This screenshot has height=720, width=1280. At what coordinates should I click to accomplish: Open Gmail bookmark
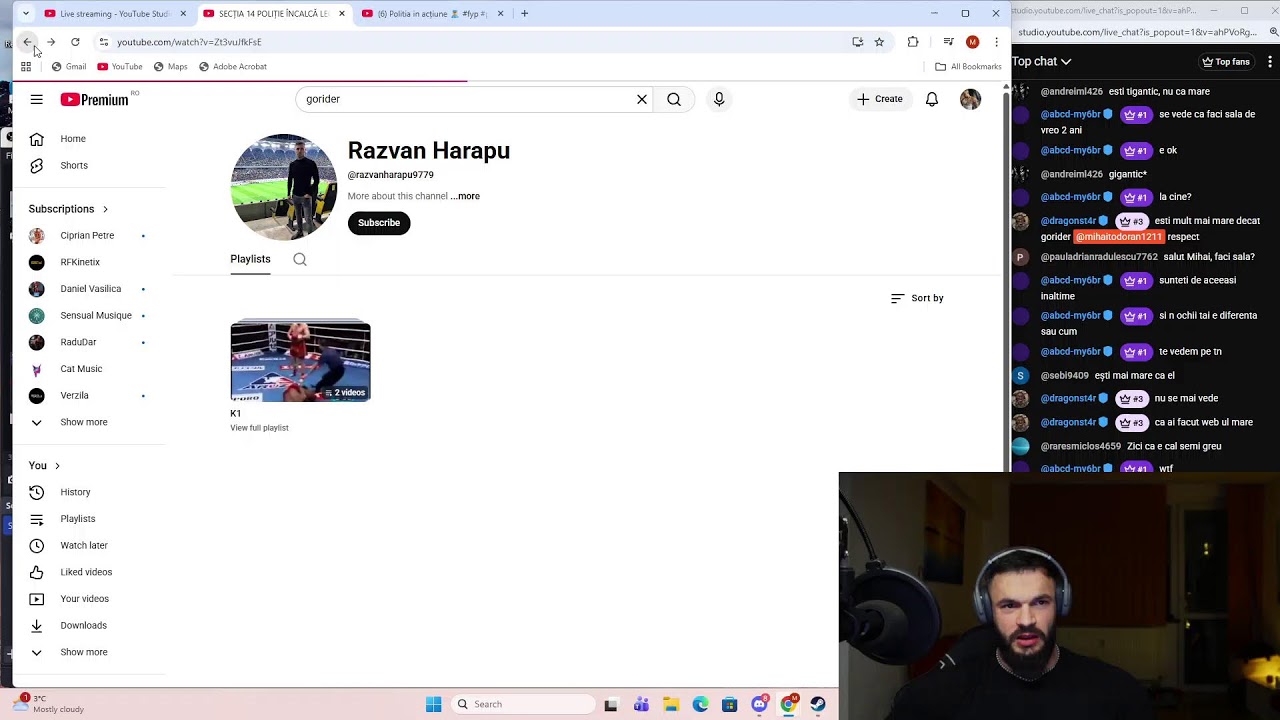click(69, 67)
